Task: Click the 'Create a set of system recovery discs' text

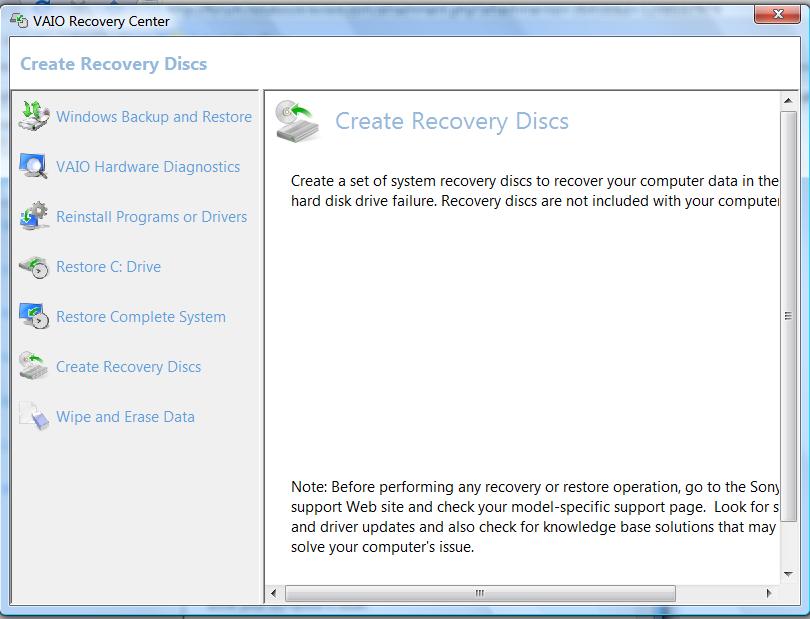Action: [x=535, y=191]
